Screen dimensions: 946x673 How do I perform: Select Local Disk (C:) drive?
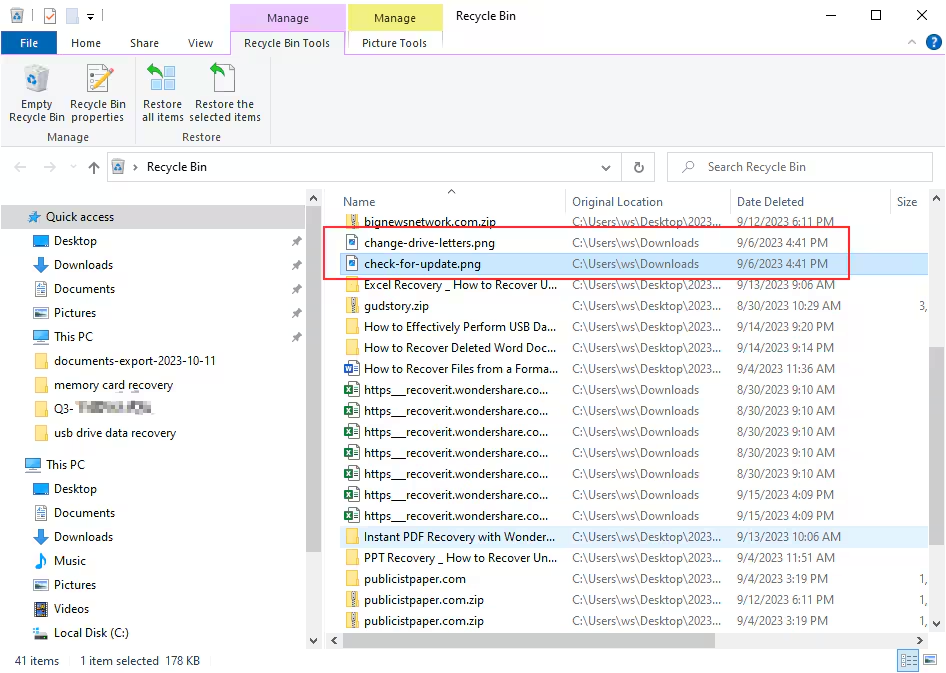click(x=90, y=633)
